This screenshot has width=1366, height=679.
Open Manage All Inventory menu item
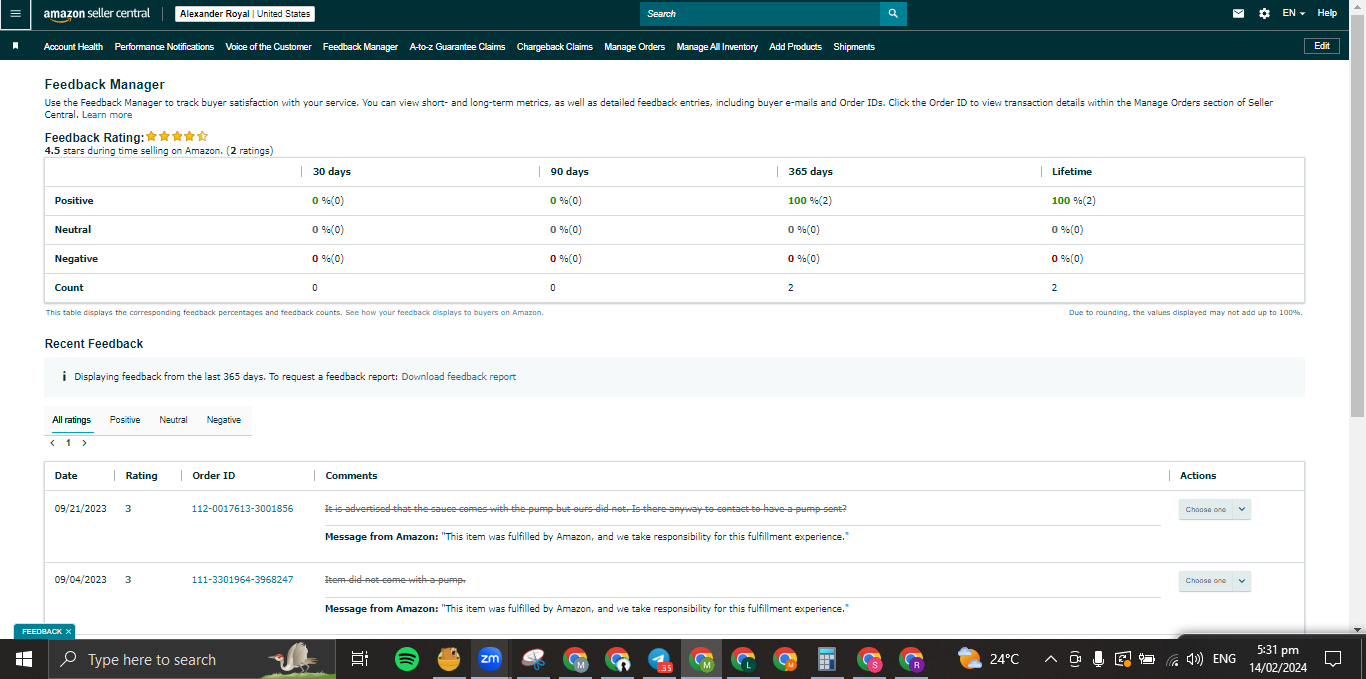(x=717, y=46)
